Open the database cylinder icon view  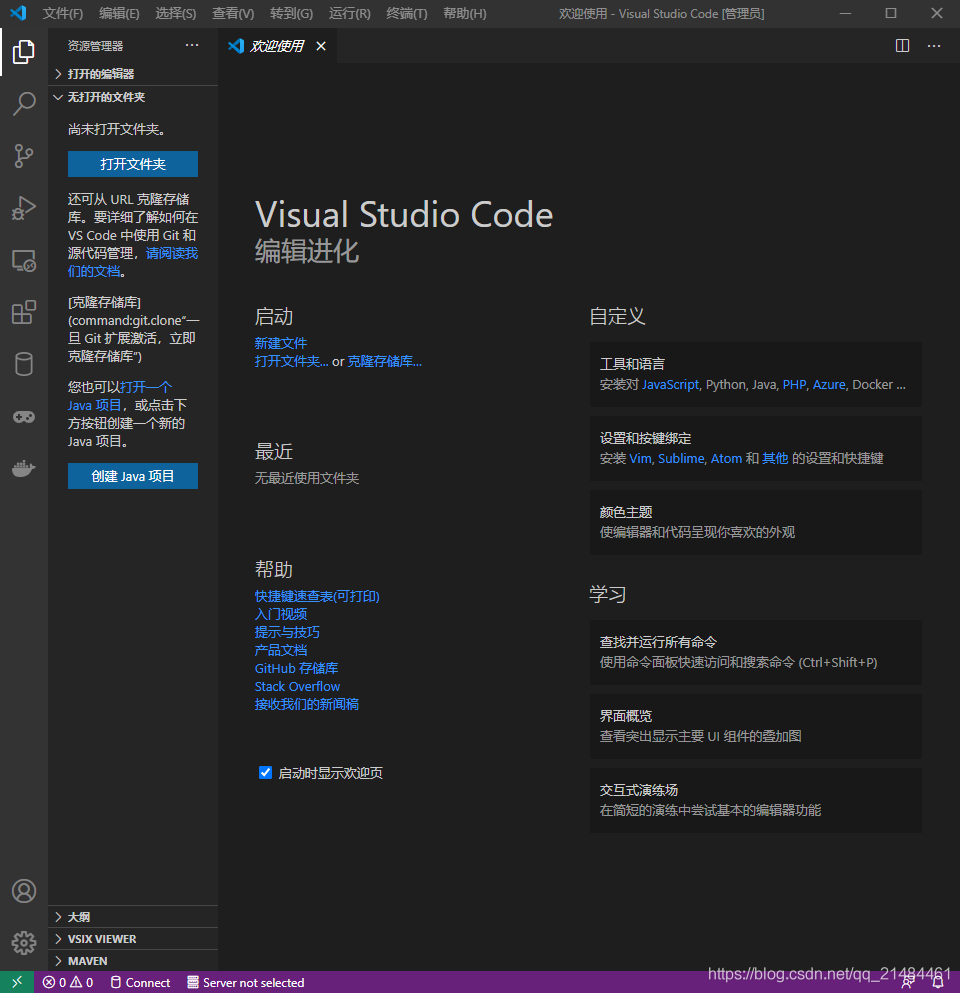click(x=24, y=364)
